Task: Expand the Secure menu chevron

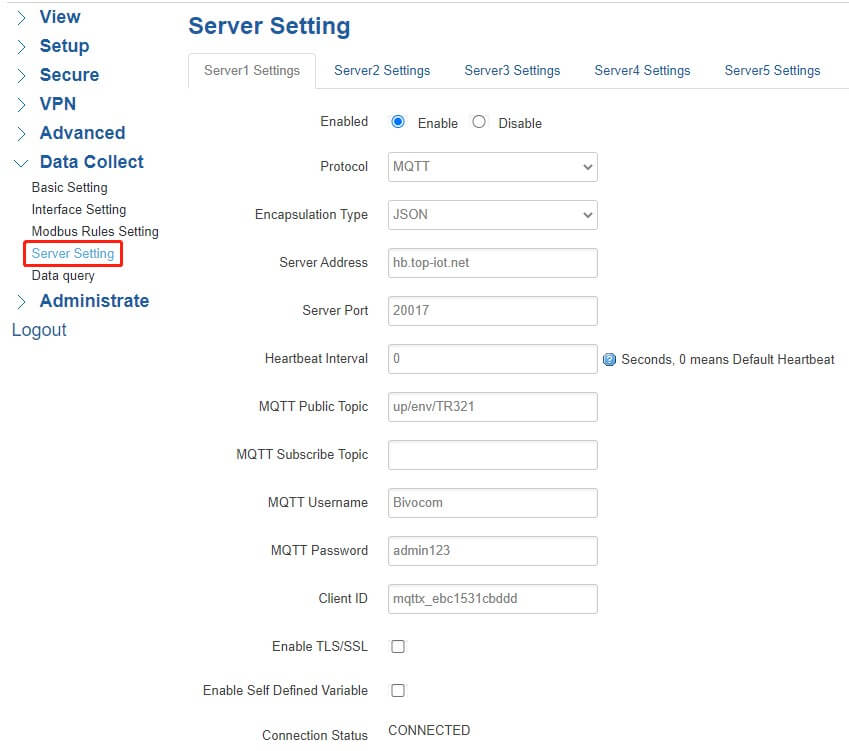Action: coord(21,75)
